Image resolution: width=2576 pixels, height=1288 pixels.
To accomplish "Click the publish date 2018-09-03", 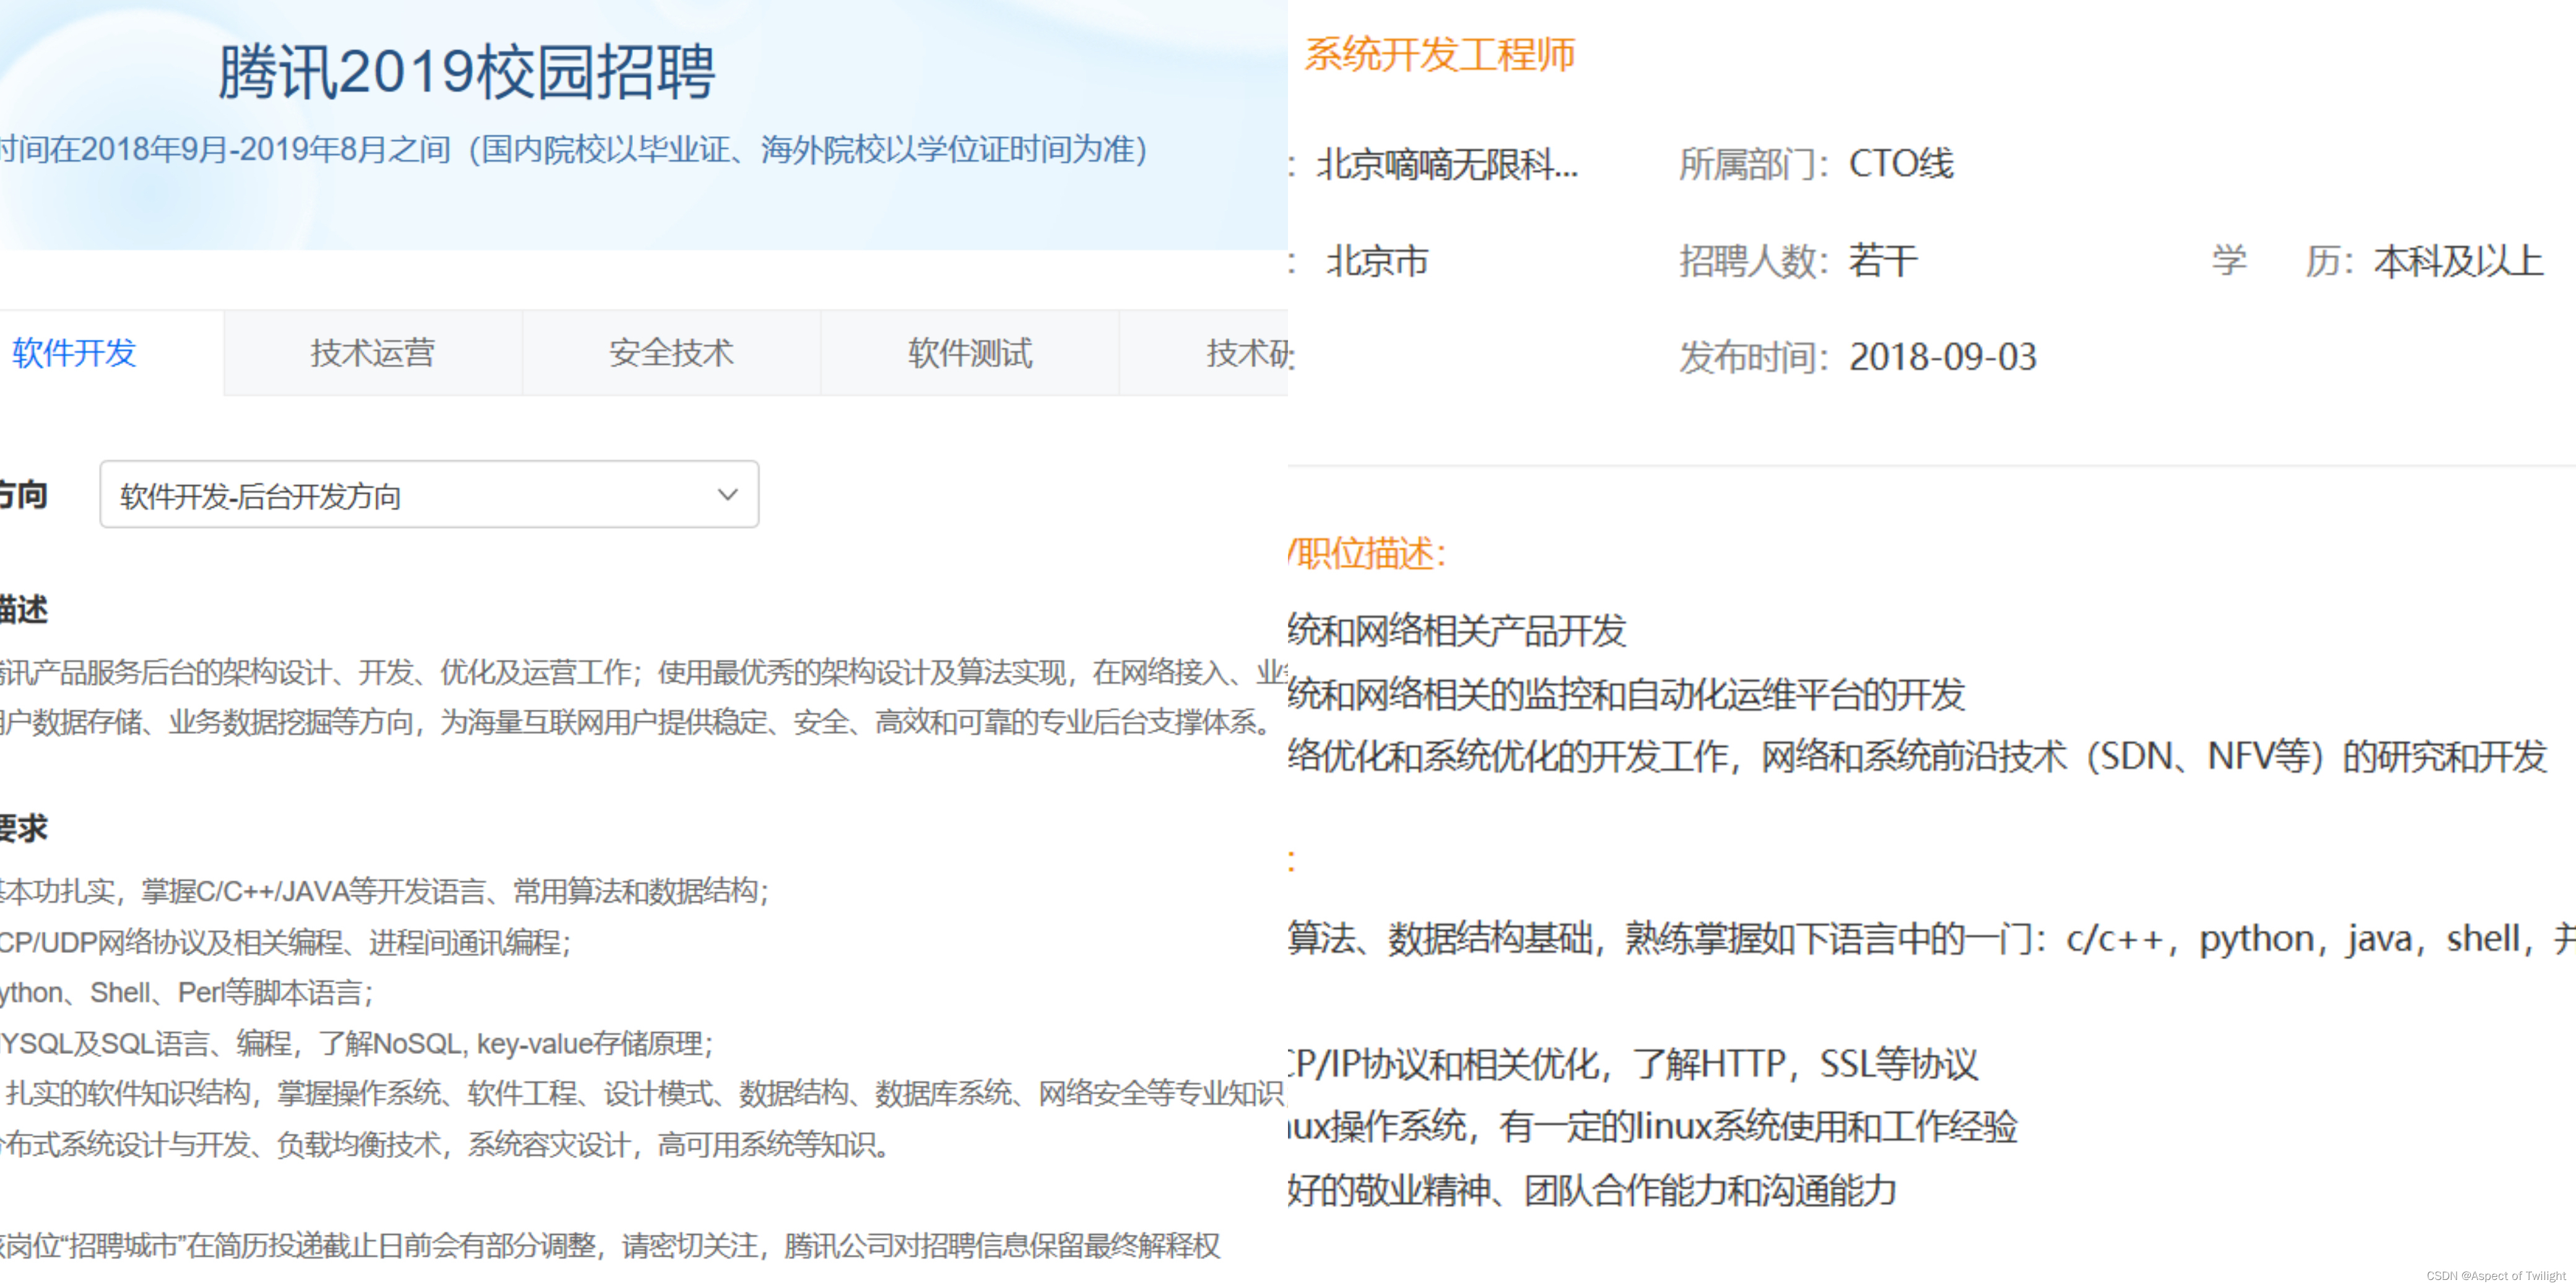I will click(x=1942, y=357).
